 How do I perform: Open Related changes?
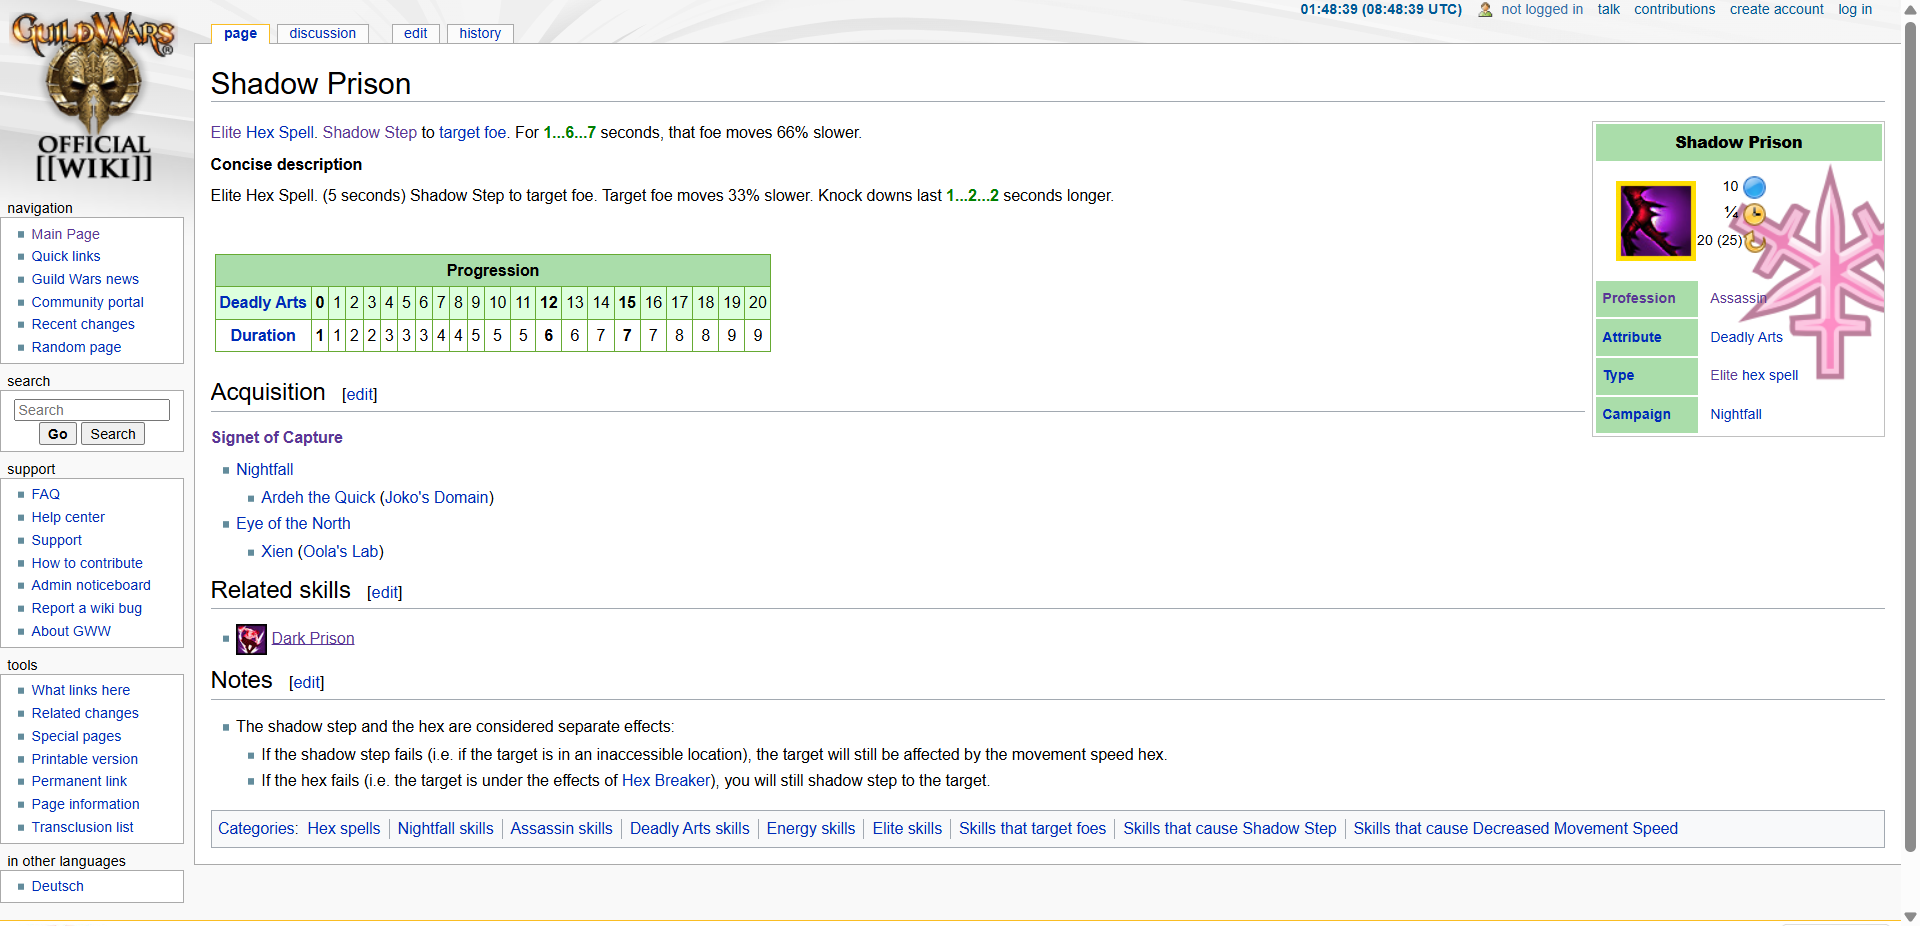(85, 713)
